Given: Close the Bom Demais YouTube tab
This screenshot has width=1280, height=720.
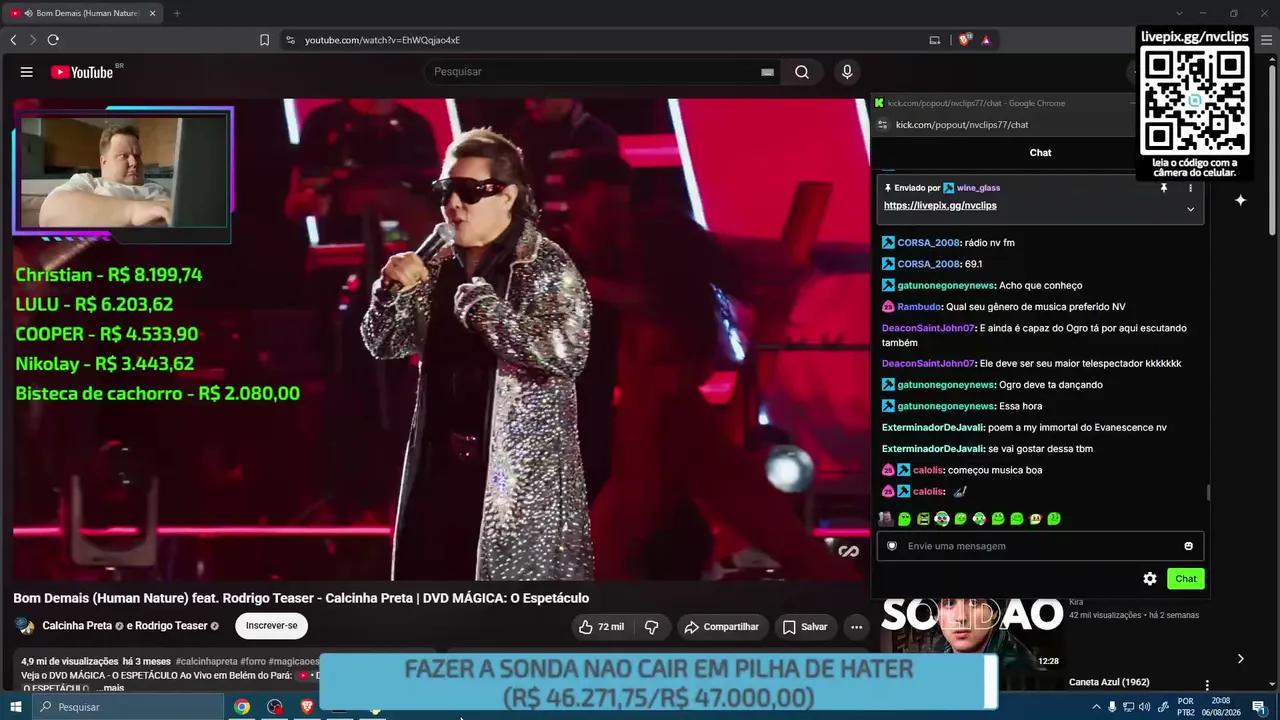Looking at the screenshot, I should (152, 13).
